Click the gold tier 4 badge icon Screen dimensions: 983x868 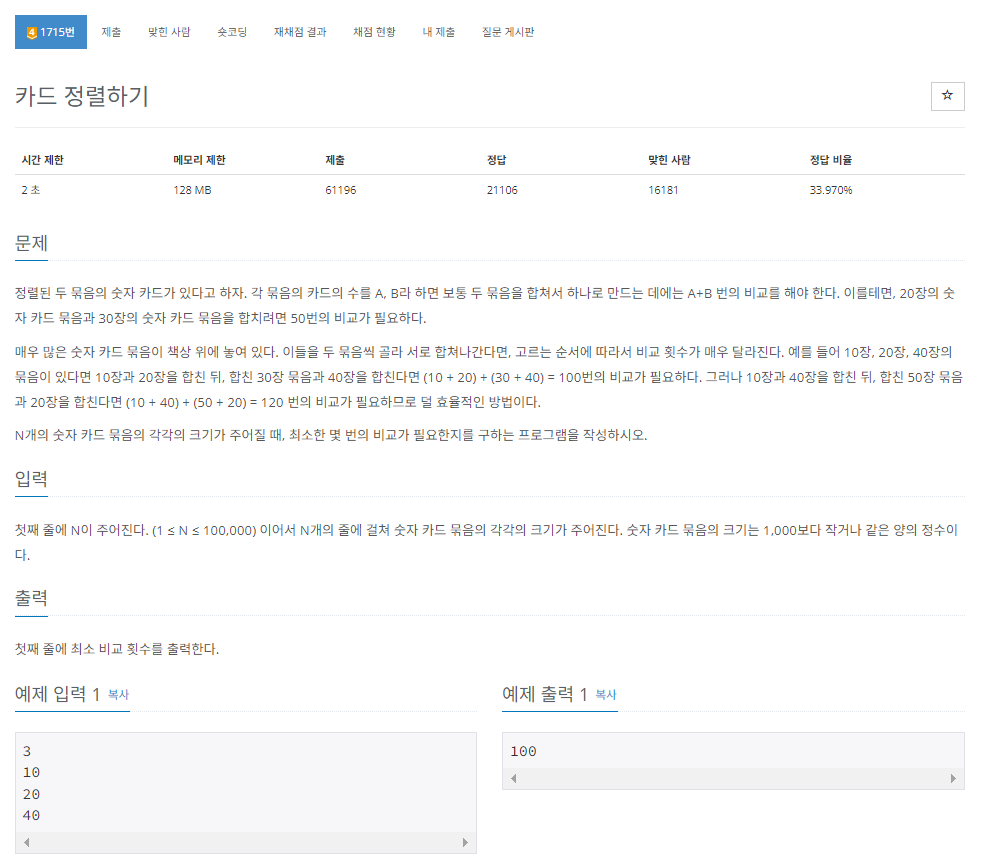point(31,33)
